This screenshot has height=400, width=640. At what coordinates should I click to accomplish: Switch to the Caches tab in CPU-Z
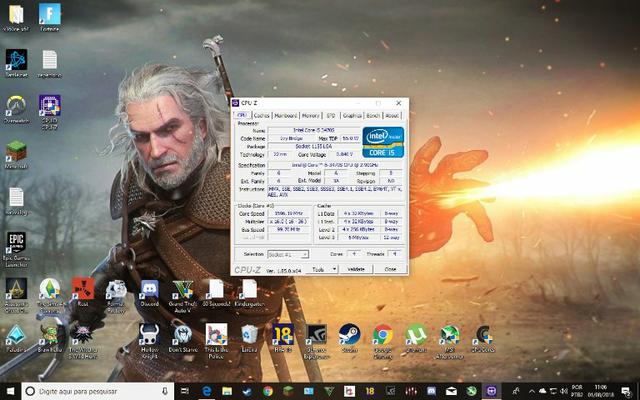pyautogui.click(x=261, y=116)
